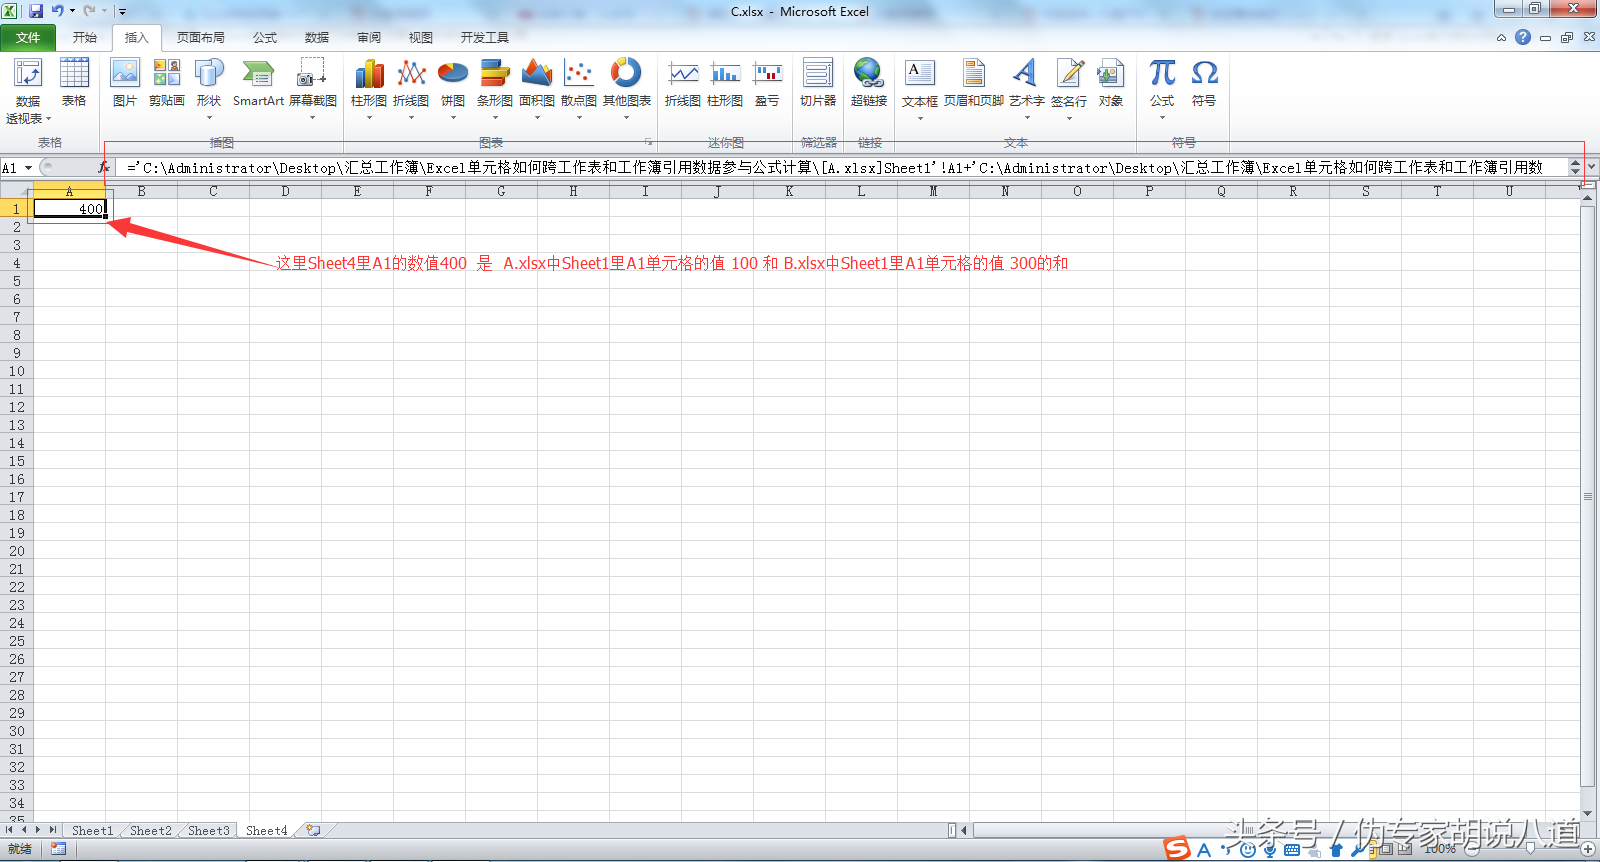Open WordArt (艺术字) gallery
1600x862 pixels.
[1027, 88]
